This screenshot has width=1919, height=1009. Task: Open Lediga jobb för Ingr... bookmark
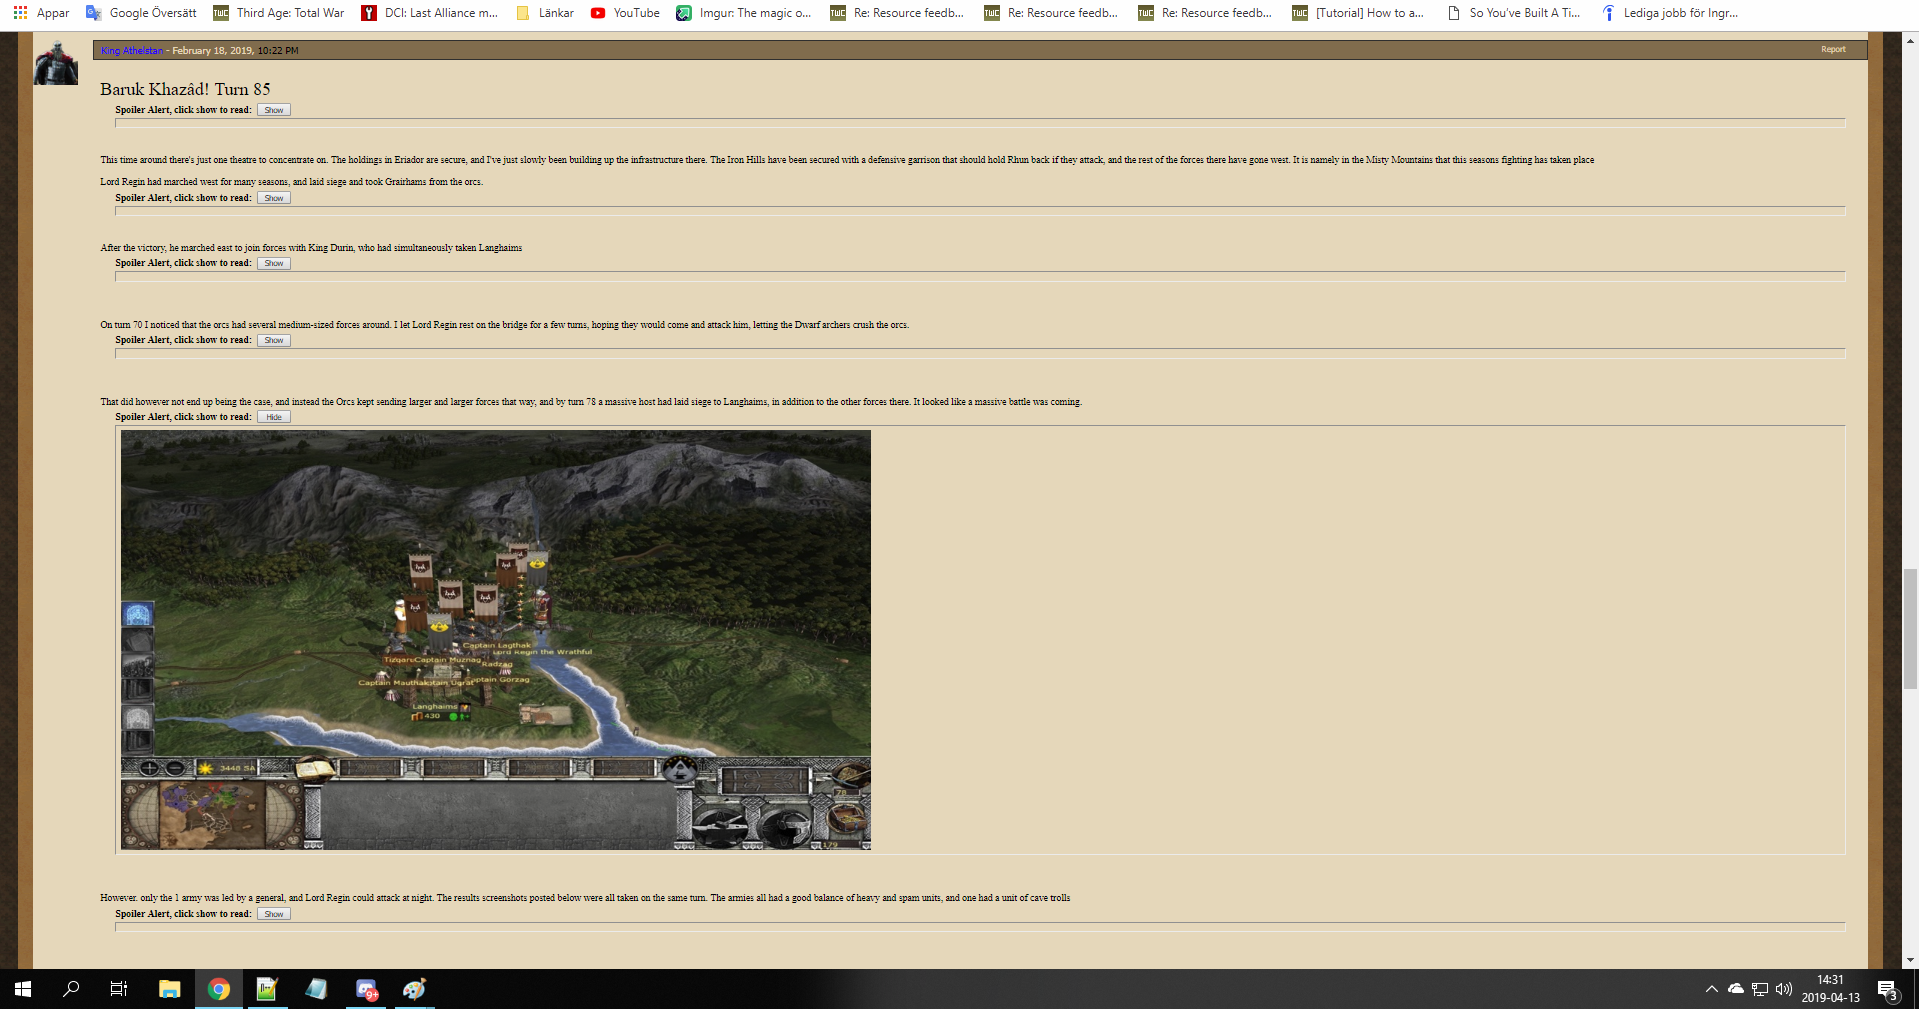[x=1670, y=13]
